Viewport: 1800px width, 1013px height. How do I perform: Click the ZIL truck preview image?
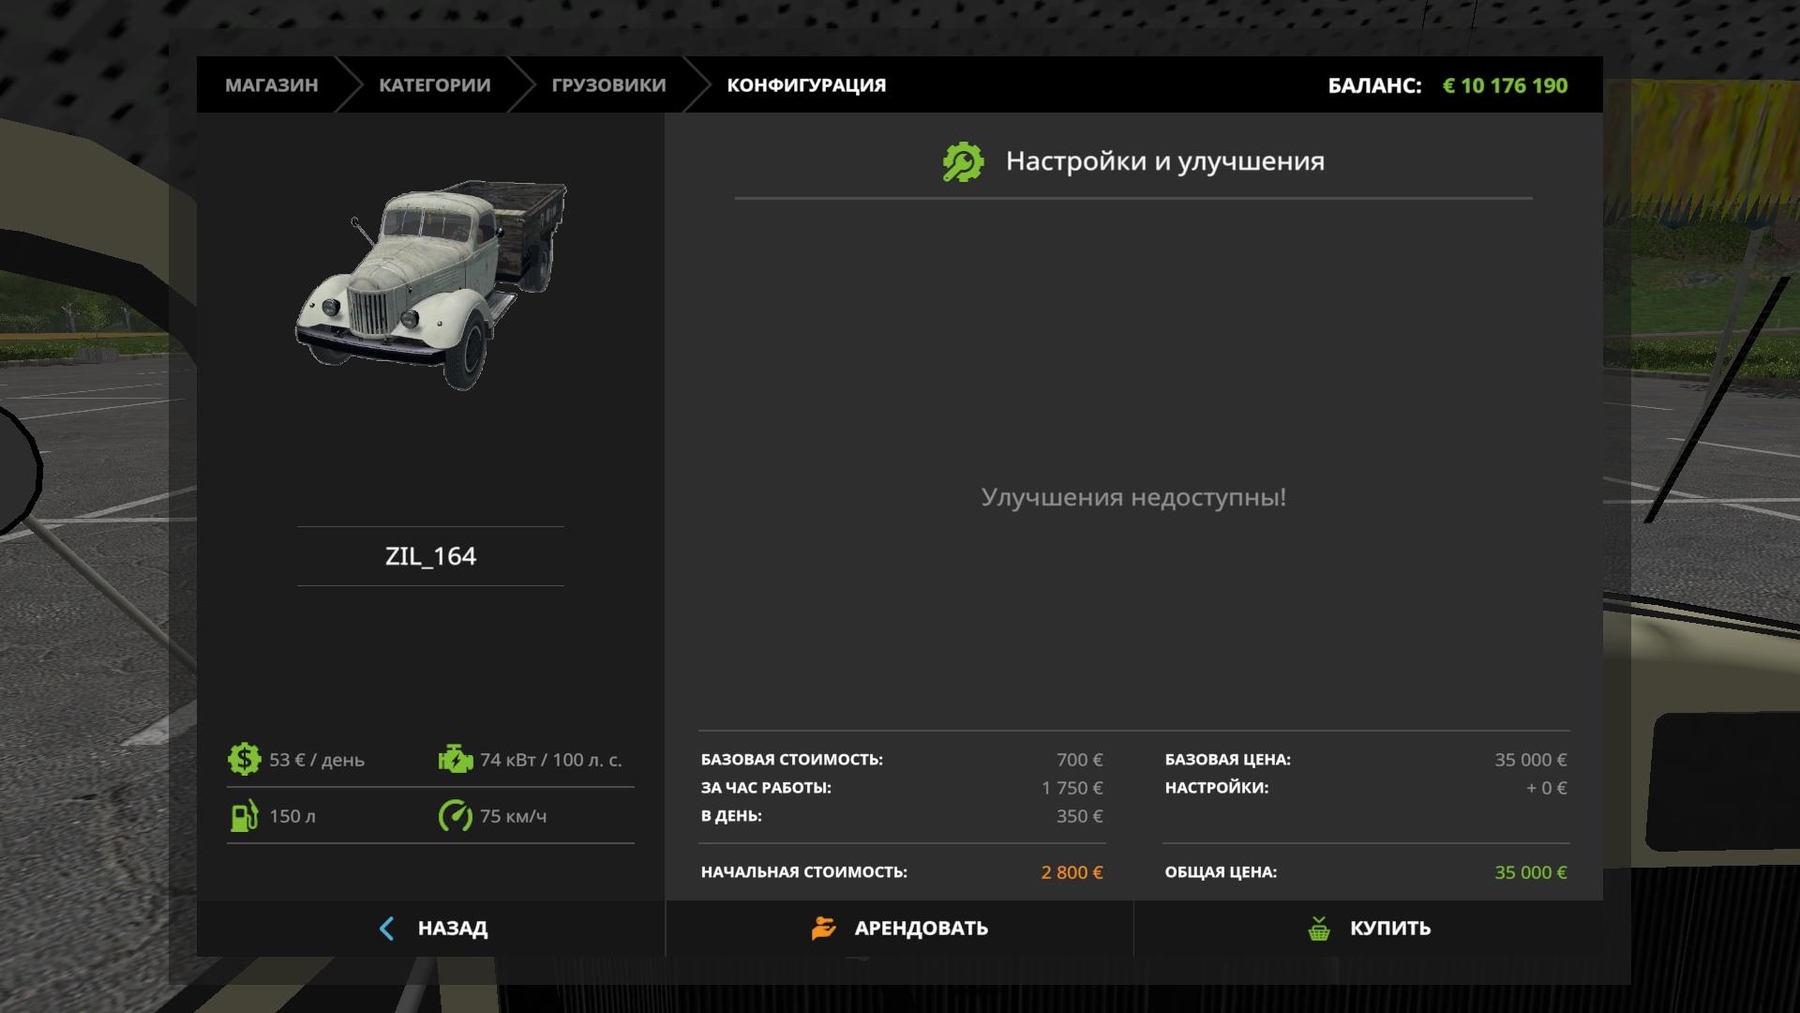click(431, 284)
